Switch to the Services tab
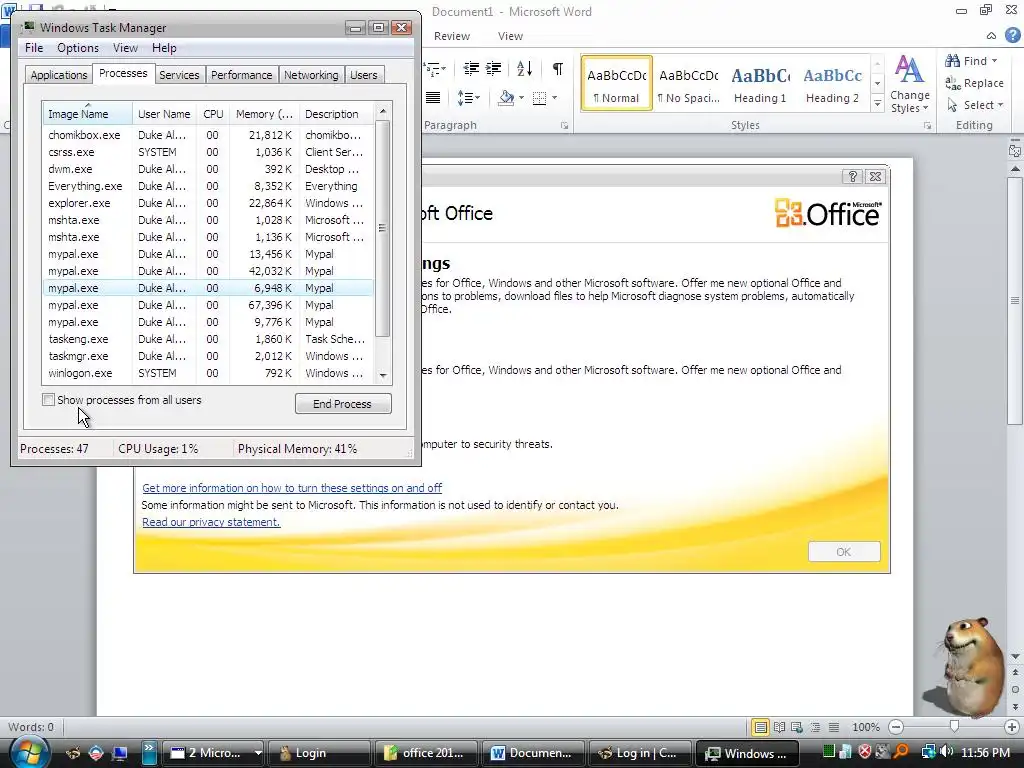This screenshot has width=1024, height=768. pos(179,75)
